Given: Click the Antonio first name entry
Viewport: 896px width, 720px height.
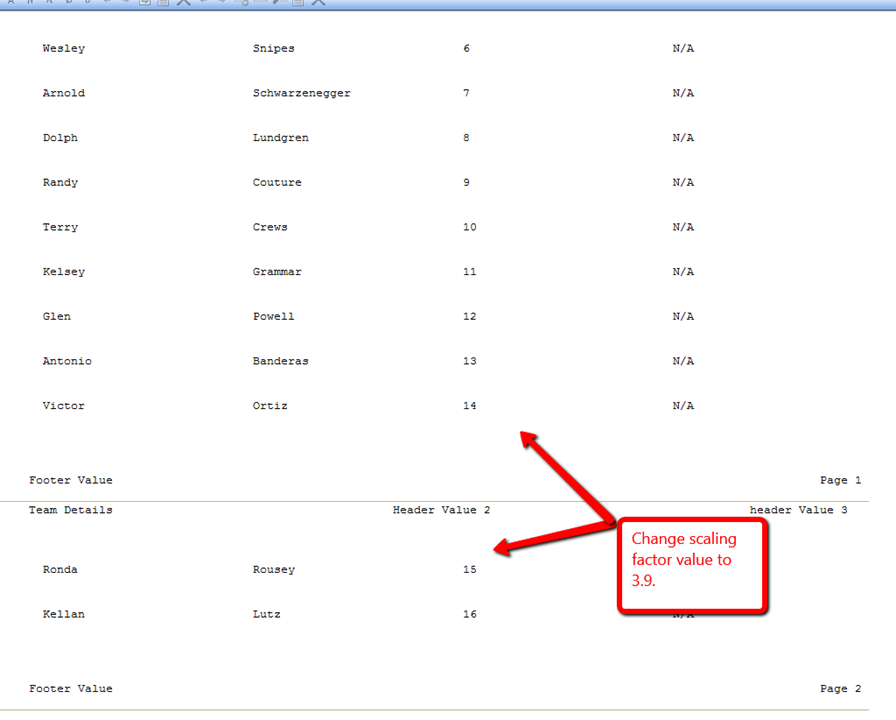Looking at the screenshot, I should click(67, 362).
